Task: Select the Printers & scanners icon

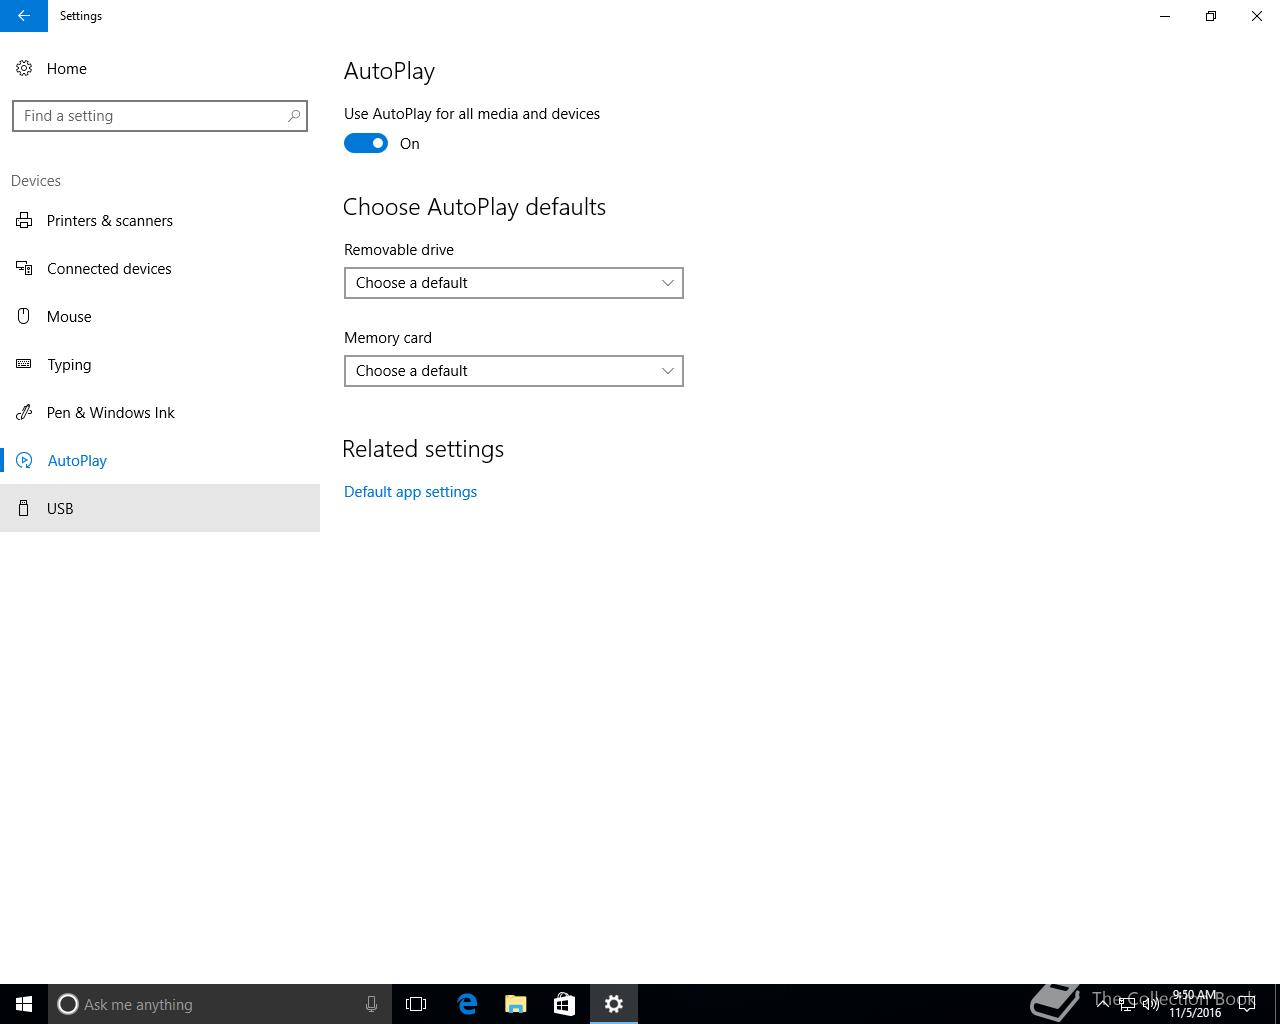Action: point(24,220)
